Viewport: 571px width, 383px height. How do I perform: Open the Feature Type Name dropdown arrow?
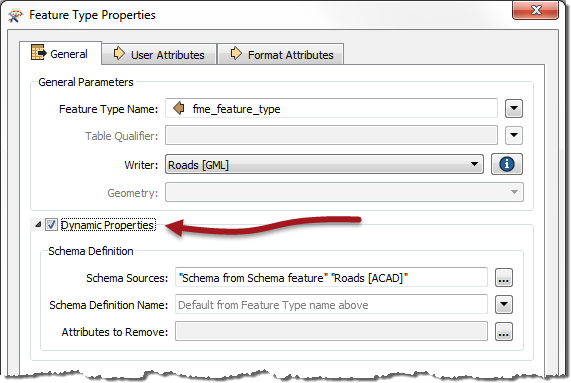tap(514, 108)
